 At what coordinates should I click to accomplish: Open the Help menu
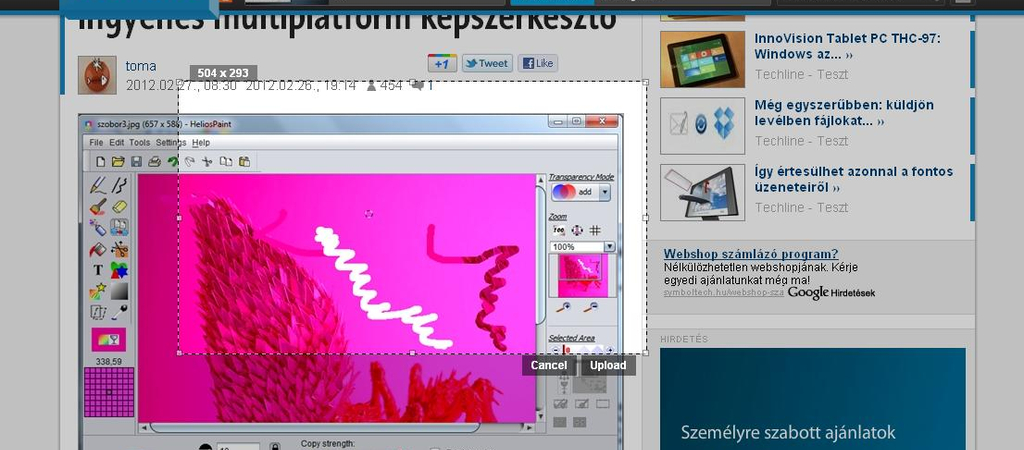(x=201, y=142)
